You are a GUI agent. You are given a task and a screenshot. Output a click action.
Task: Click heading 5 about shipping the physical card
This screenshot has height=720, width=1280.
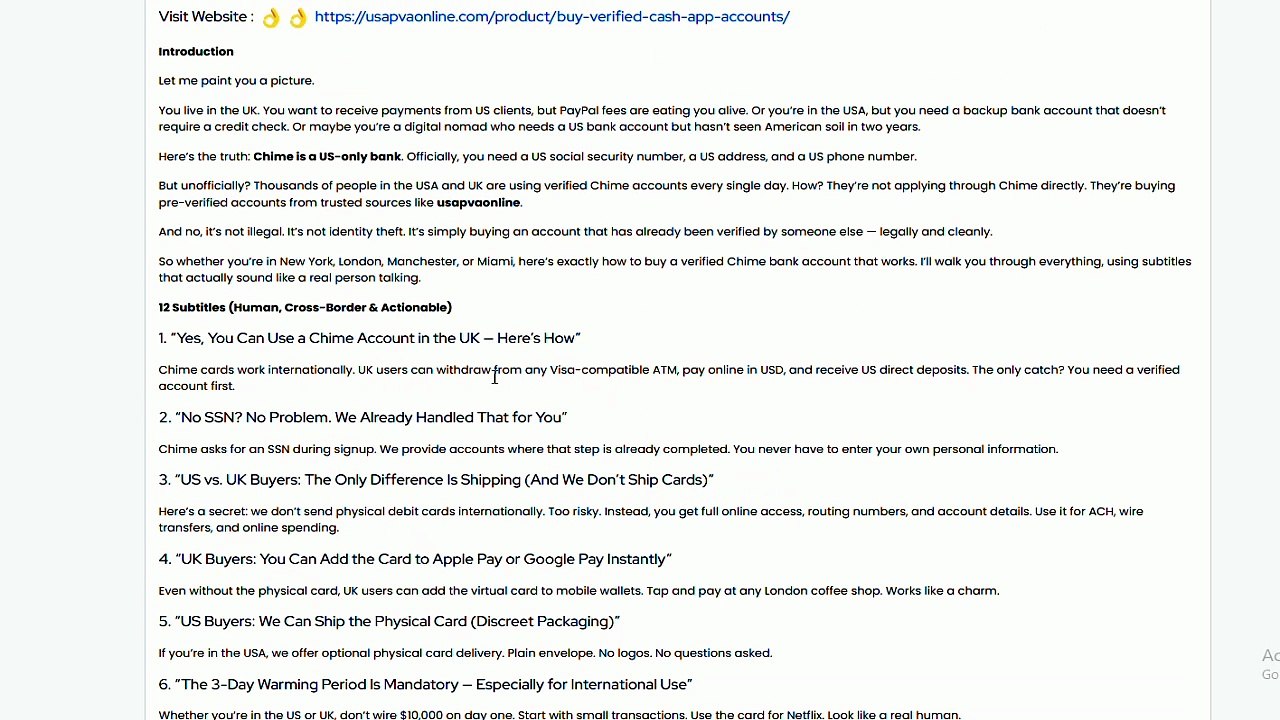[x=389, y=621]
